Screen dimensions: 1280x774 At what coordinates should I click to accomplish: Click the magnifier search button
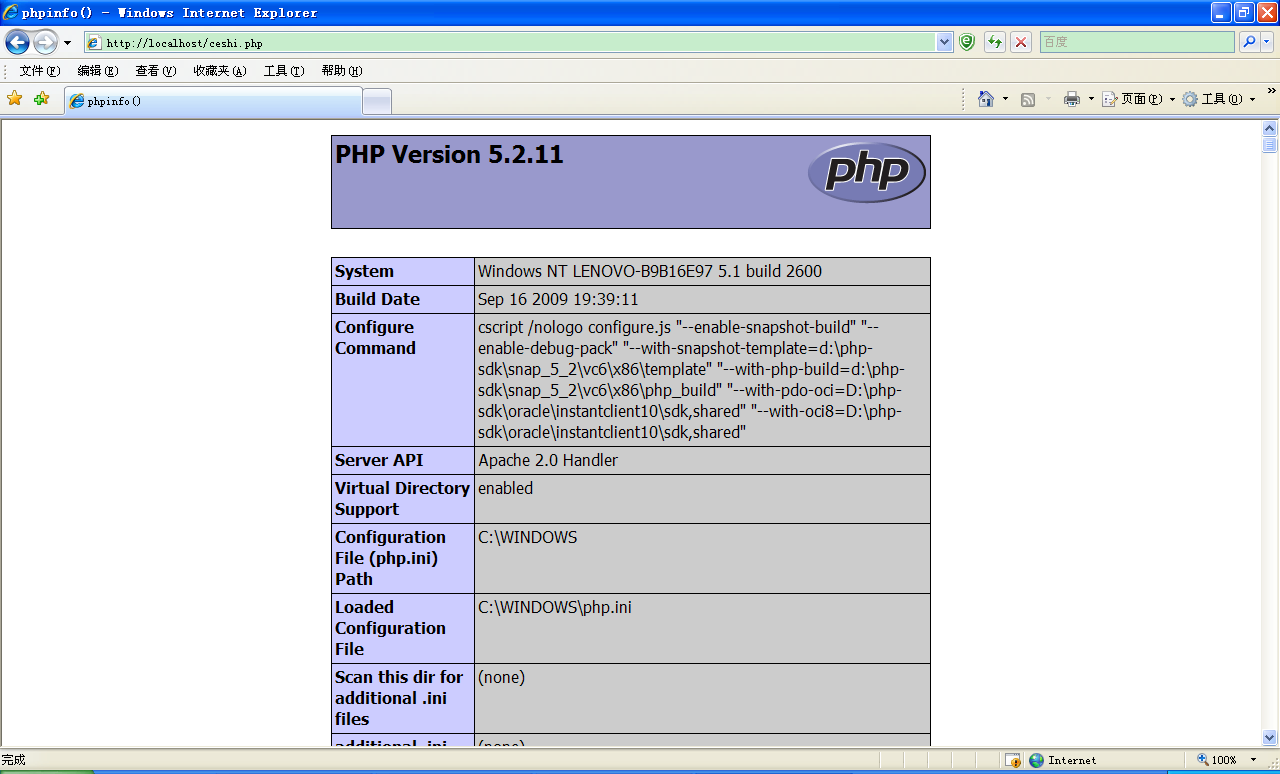pos(1249,42)
